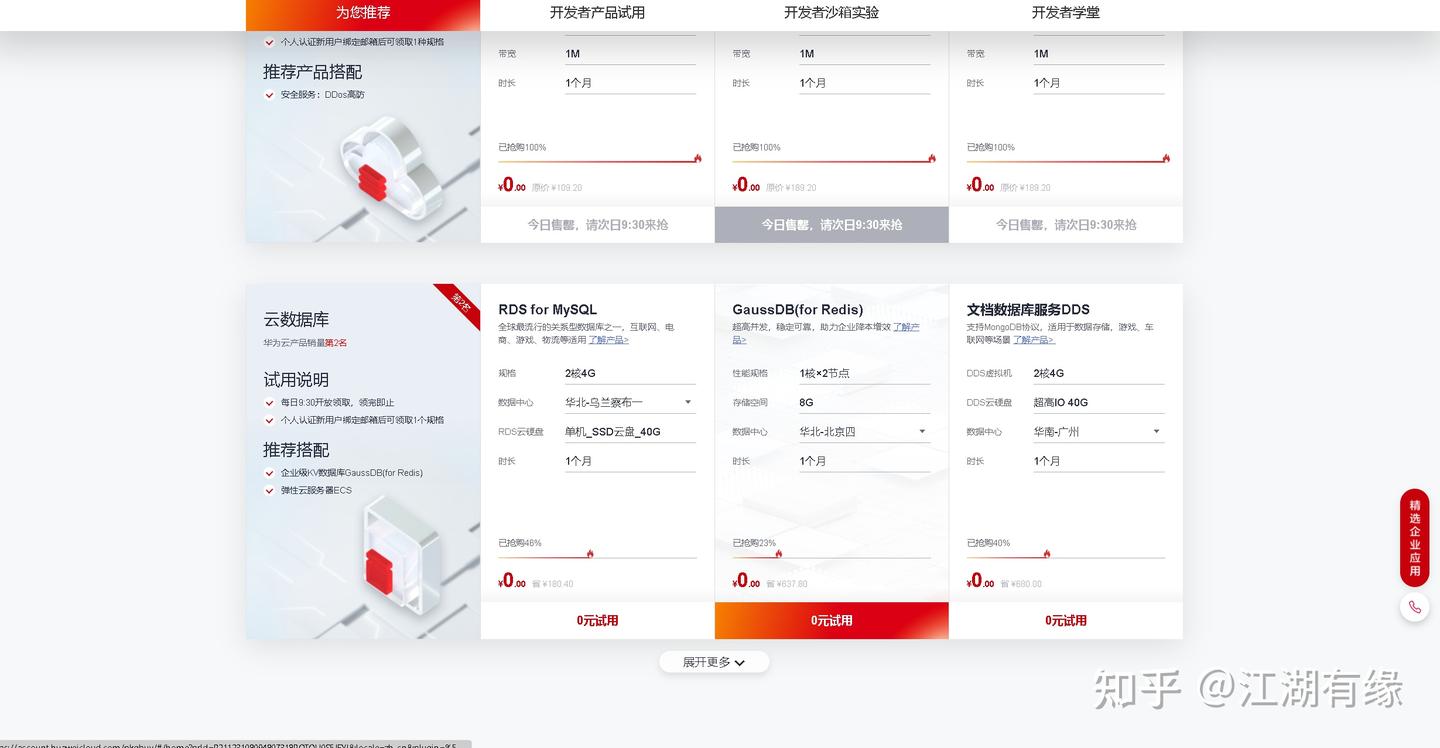Click 0元试用 under RDS for MySQL
1440x748 pixels.
[x=597, y=620]
